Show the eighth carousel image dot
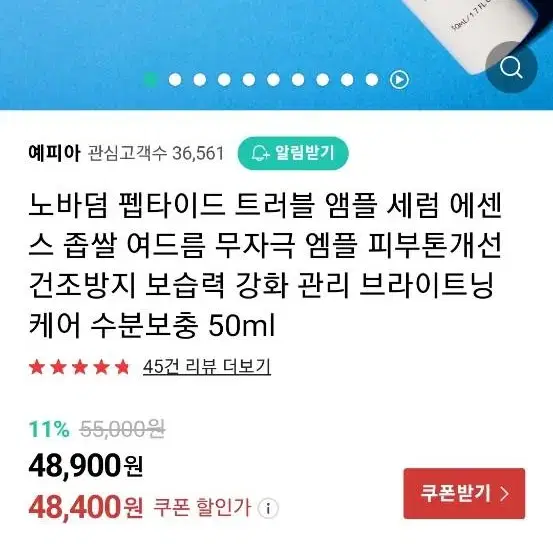 pyautogui.click(x=322, y=80)
